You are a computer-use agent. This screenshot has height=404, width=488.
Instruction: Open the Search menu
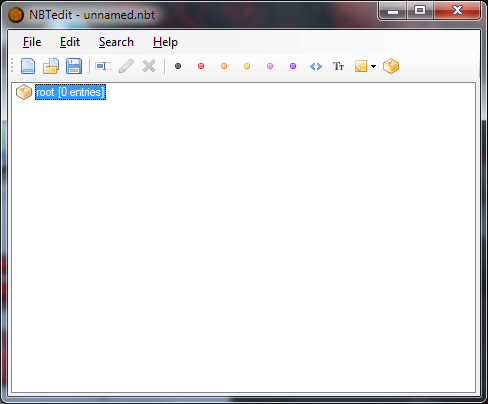pos(116,42)
